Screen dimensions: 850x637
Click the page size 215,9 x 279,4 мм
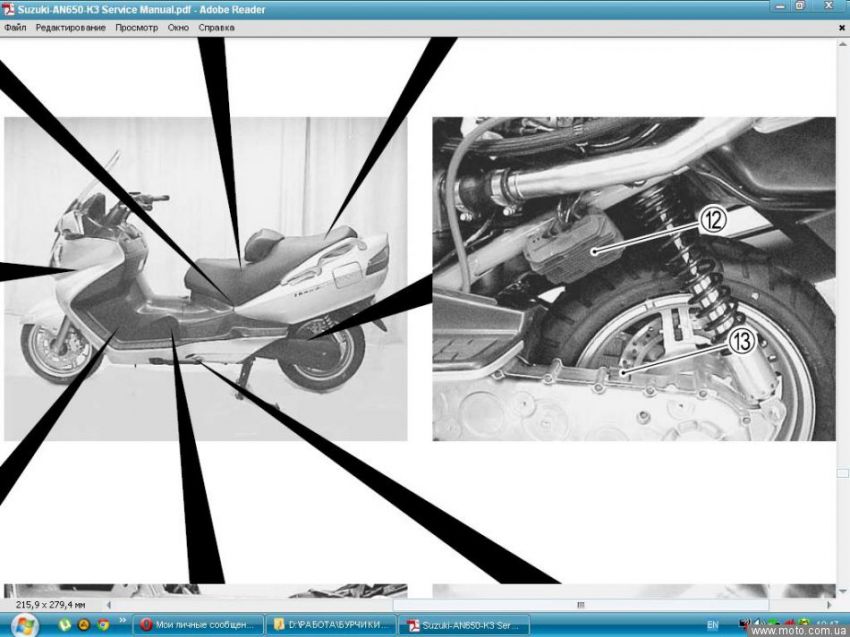[x=50, y=604]
